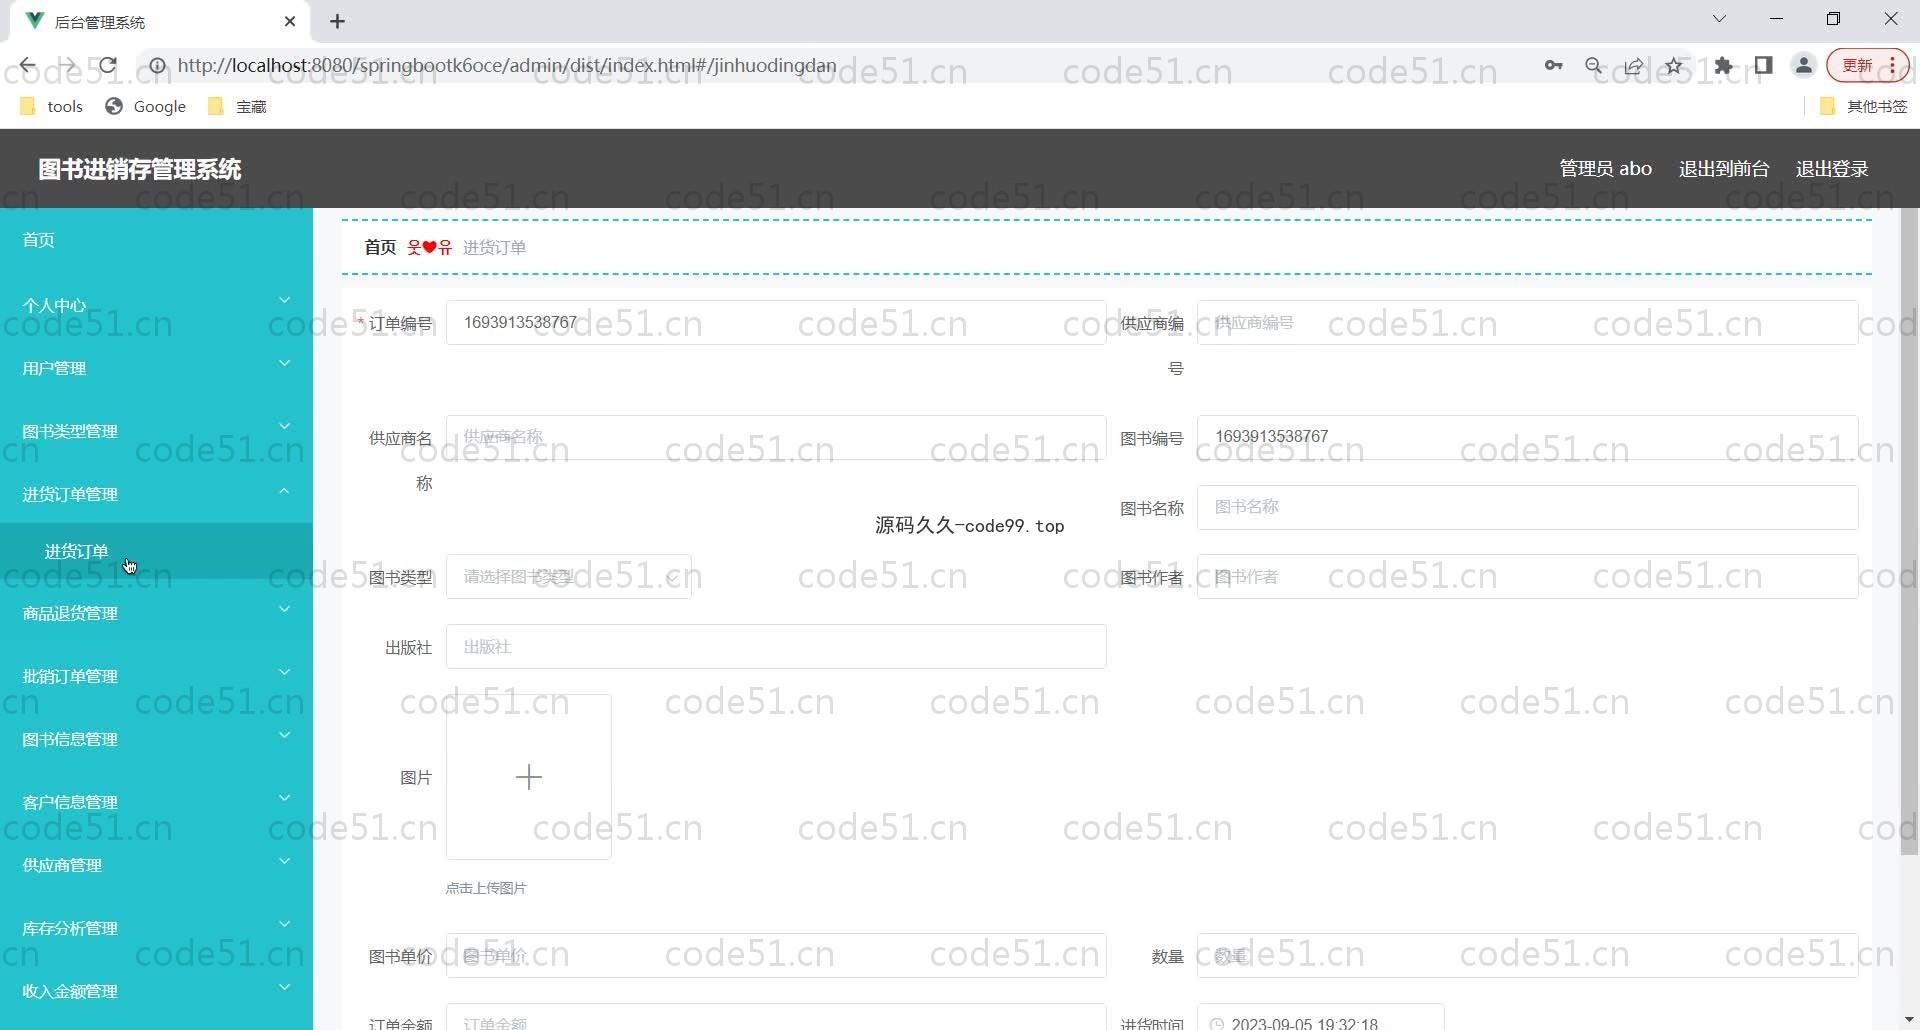Focus the 供应商名称 input field
This screenshot has width=1920, height=1030.
point(776,437)
